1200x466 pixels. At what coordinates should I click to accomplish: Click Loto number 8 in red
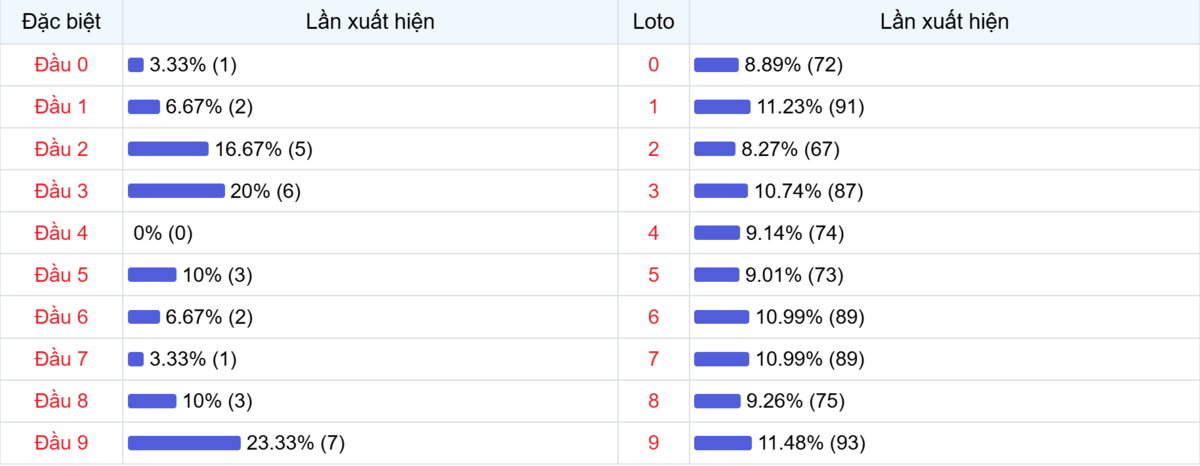[654, 401]
